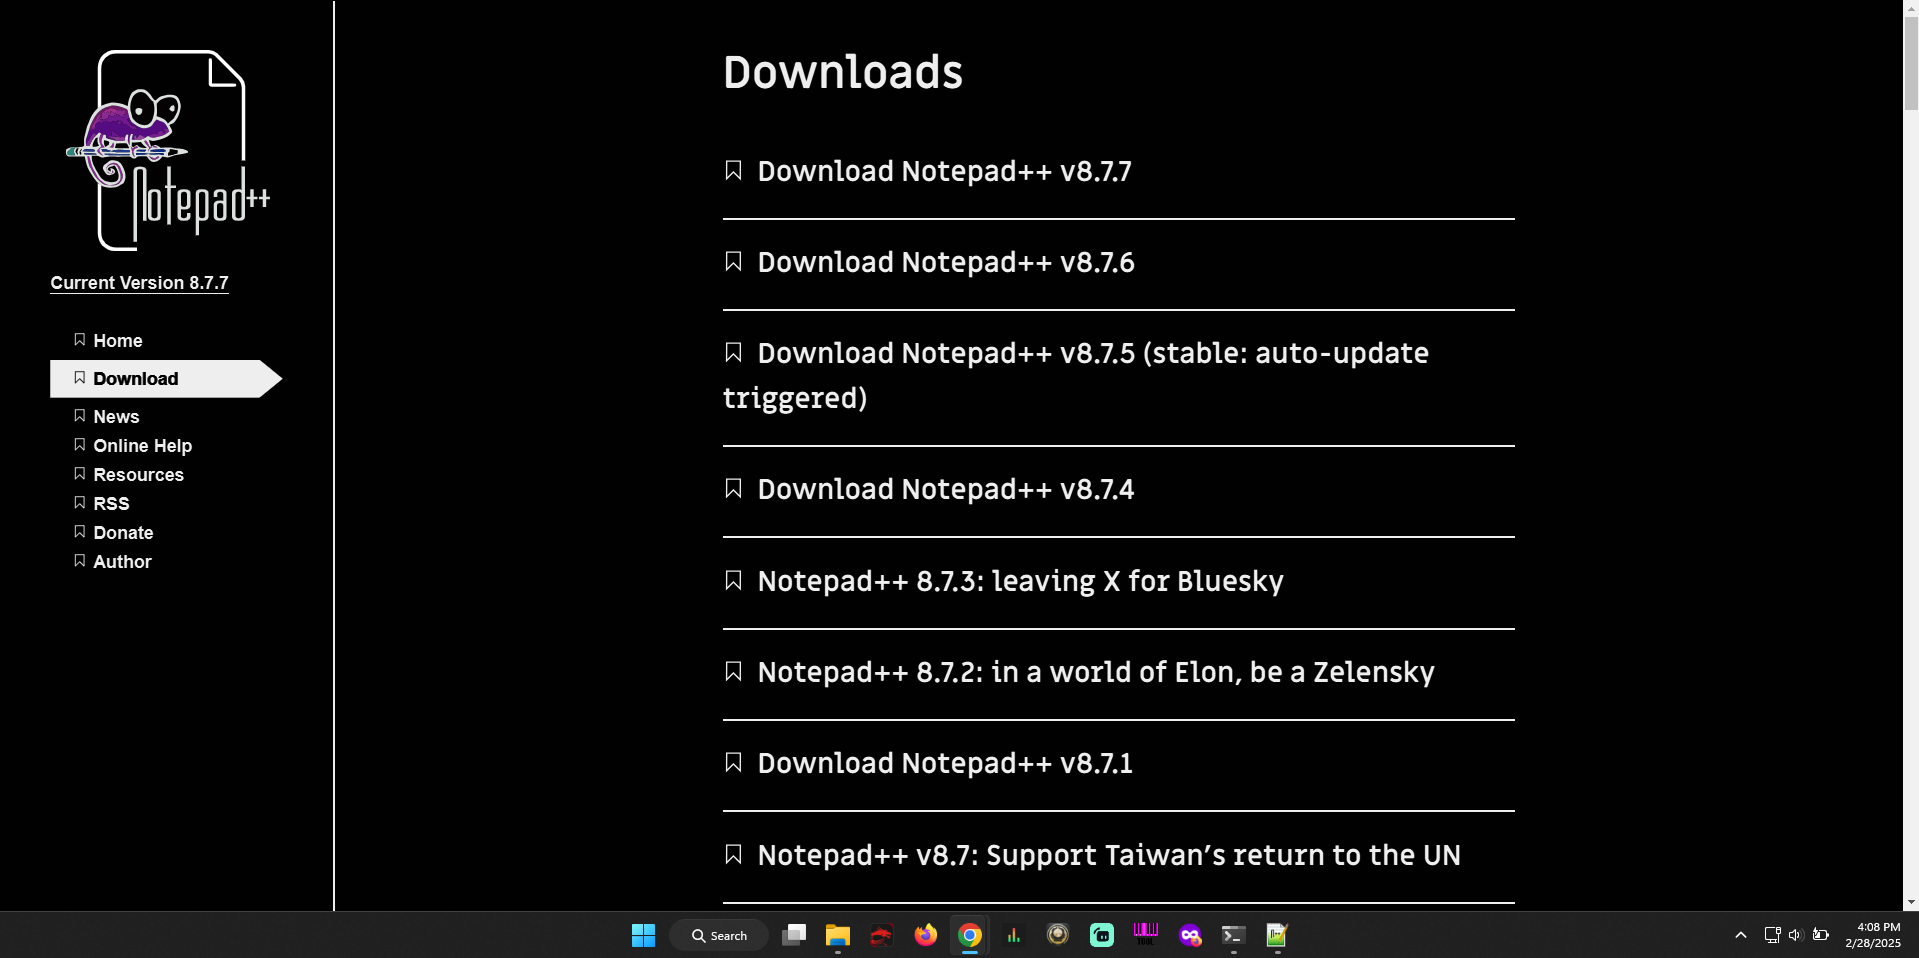Screen dimensions: 1919x958
Task: Open the volume control in system tray
Action: point(1796,935)
